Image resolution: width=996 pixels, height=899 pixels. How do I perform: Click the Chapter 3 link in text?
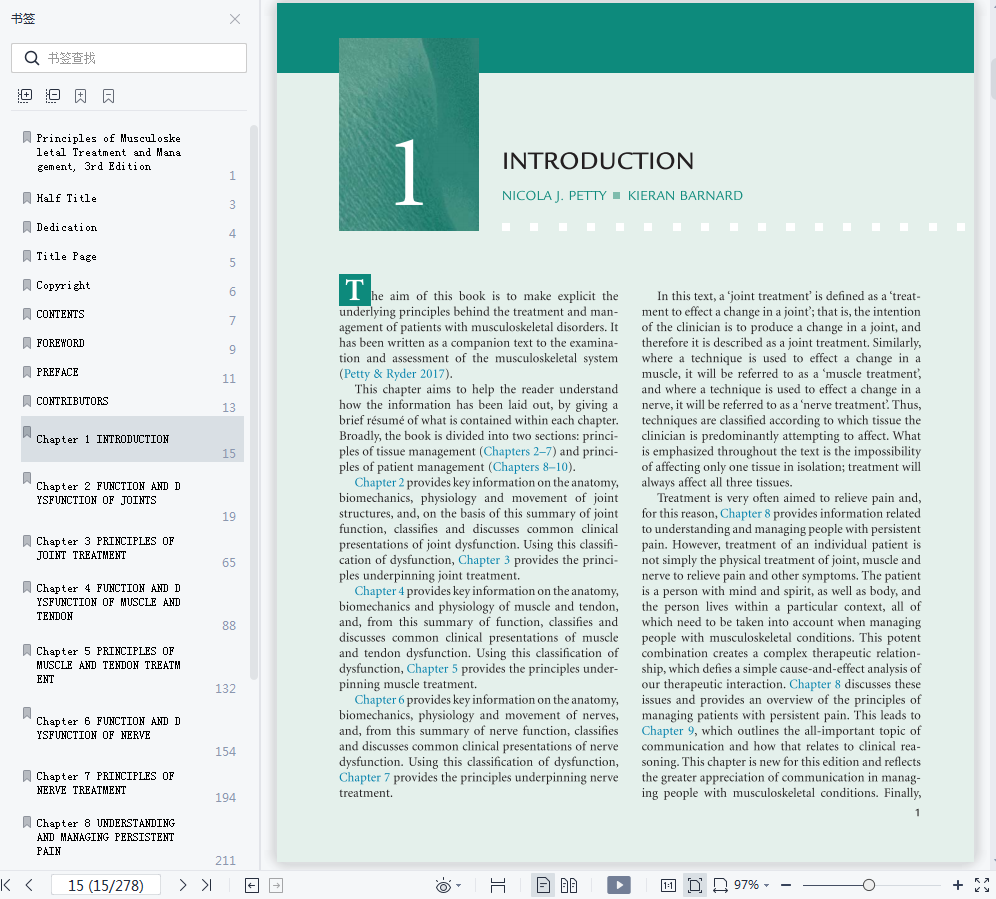click(x=484, y=560)
